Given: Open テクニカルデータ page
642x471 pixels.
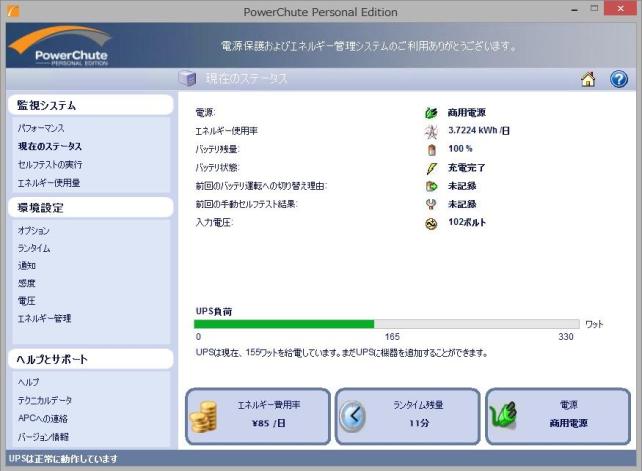Looking at the screenshot, I should [45, 400].
